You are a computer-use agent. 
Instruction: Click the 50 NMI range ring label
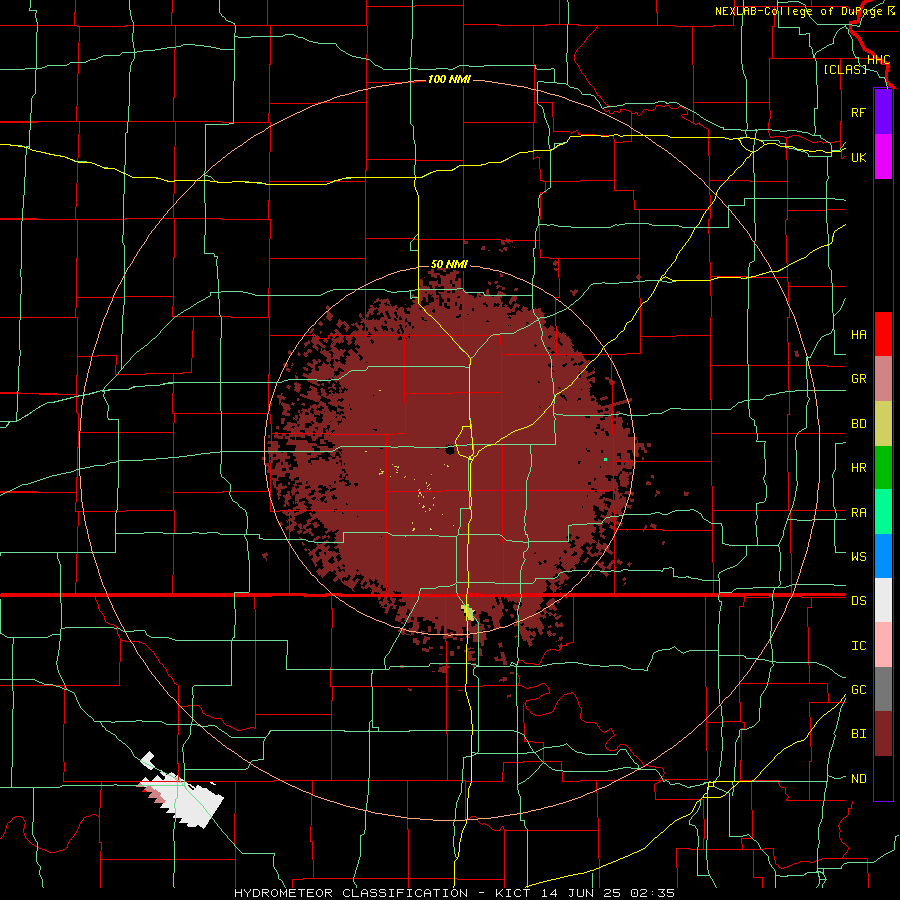click(449, 264)
